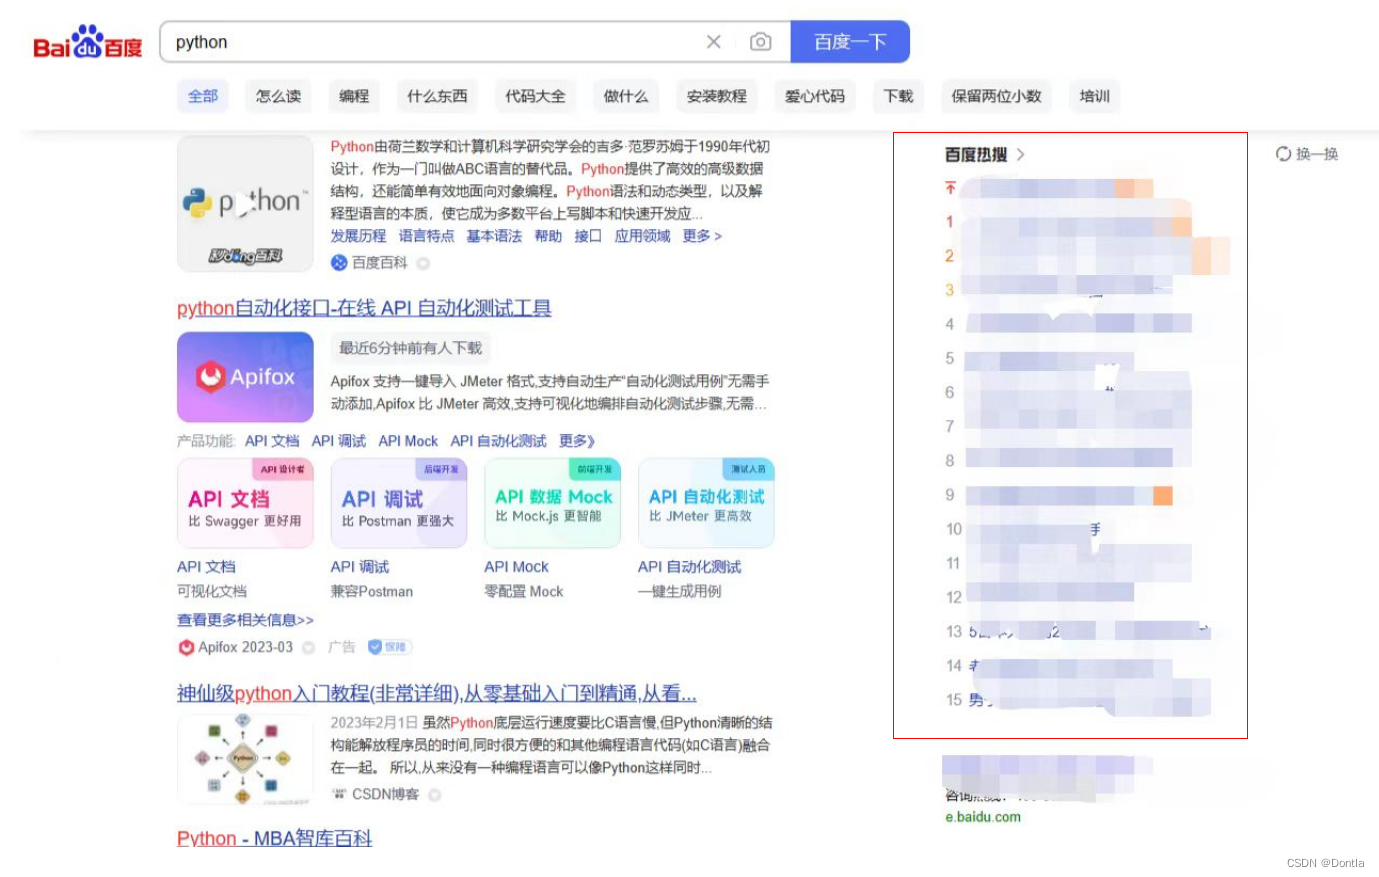Select the 做什么 suggestion tab
Viewport: 1379px width, 877px height.
pyautogui.click(x=626, y=96)
